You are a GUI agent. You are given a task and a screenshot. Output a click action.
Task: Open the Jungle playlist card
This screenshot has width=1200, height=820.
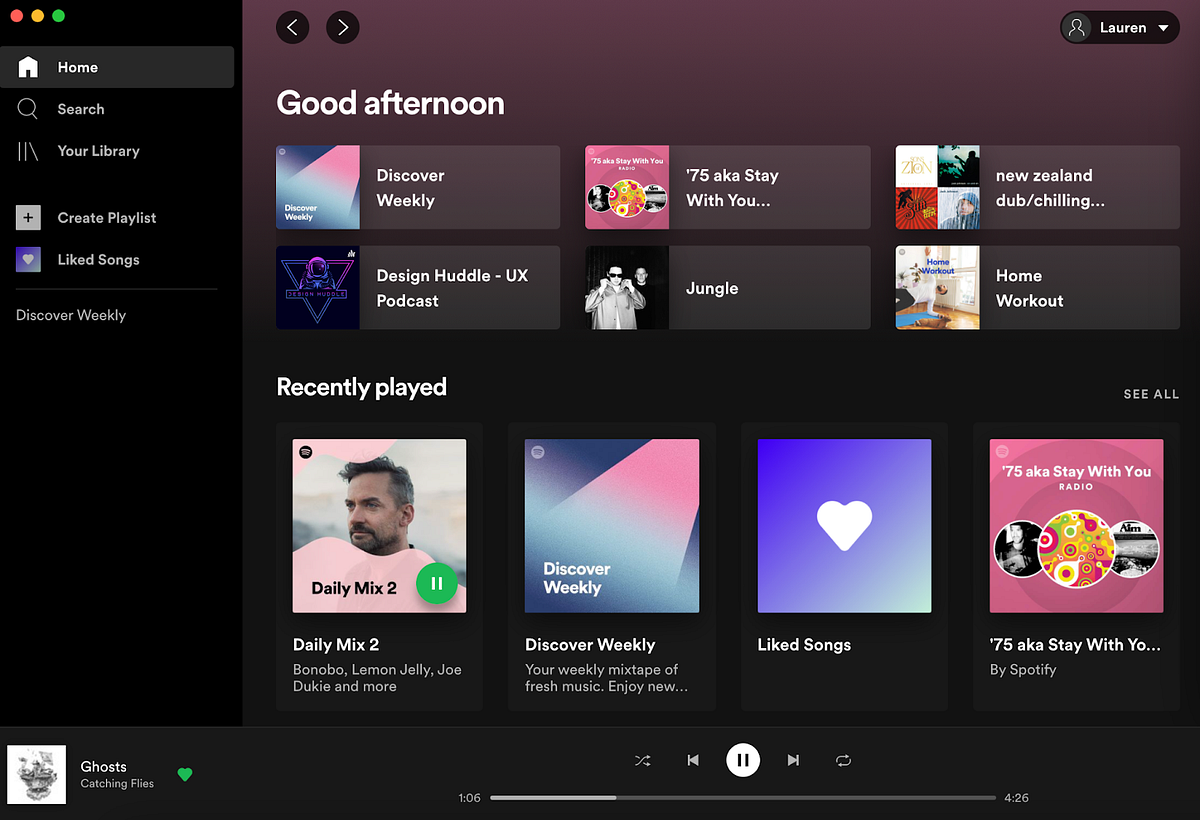[x=727, y=287]
